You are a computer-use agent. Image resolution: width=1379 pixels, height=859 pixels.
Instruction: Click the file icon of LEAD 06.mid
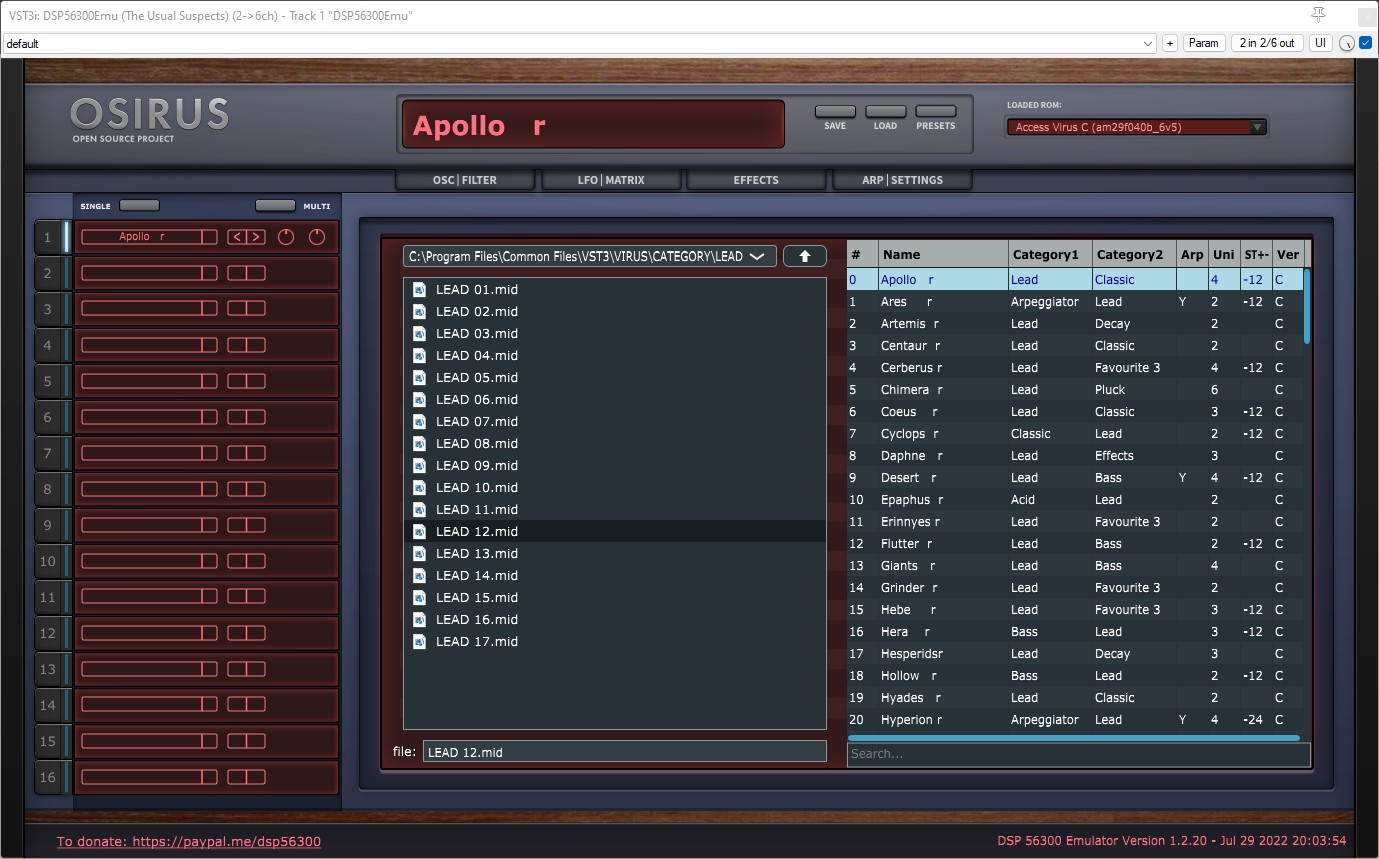point(420,400)
